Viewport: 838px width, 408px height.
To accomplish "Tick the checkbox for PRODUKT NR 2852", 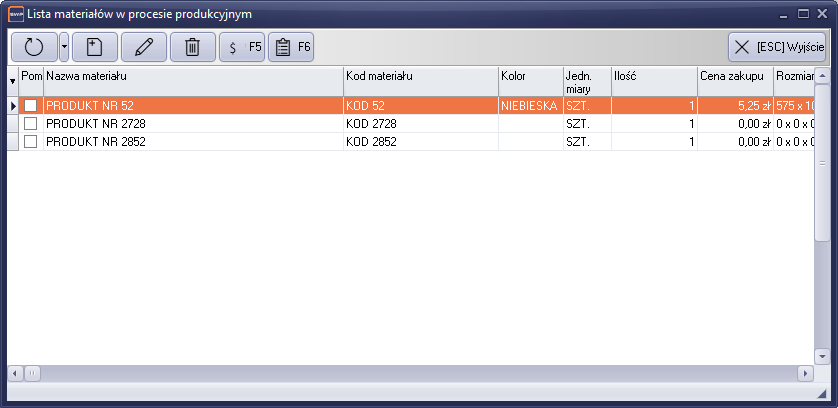I will (31, 141).
